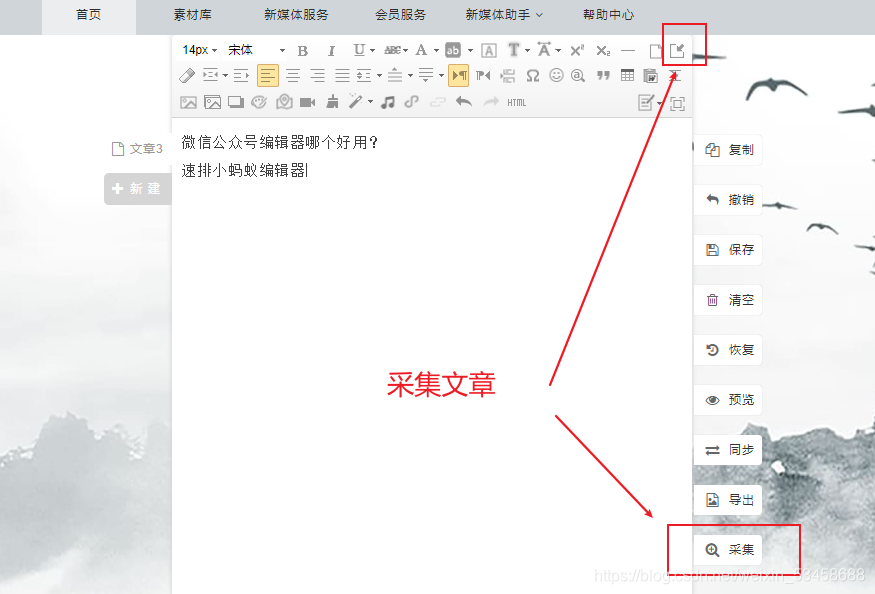The image size is (875, 594).
Task: Select 文章3 in the article list
Action: click(137, 148)
